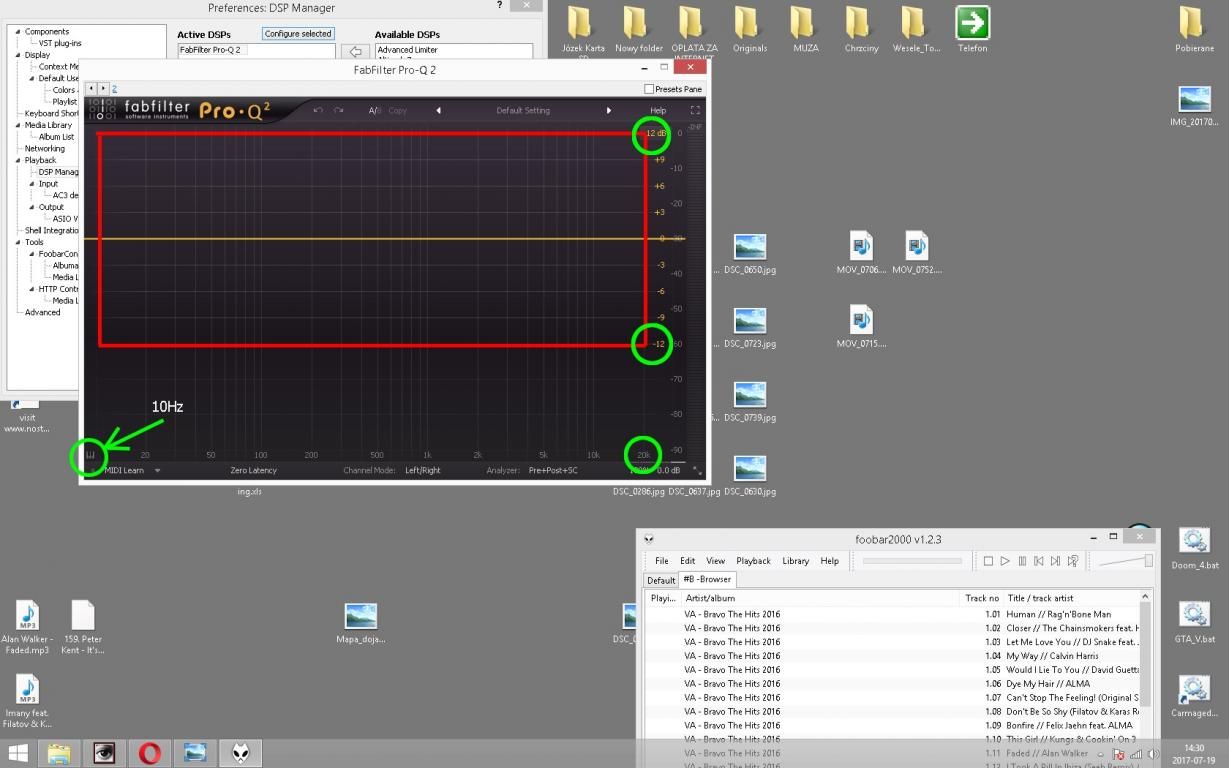Open the File menu in foobar2000

(x=661, y=561)
